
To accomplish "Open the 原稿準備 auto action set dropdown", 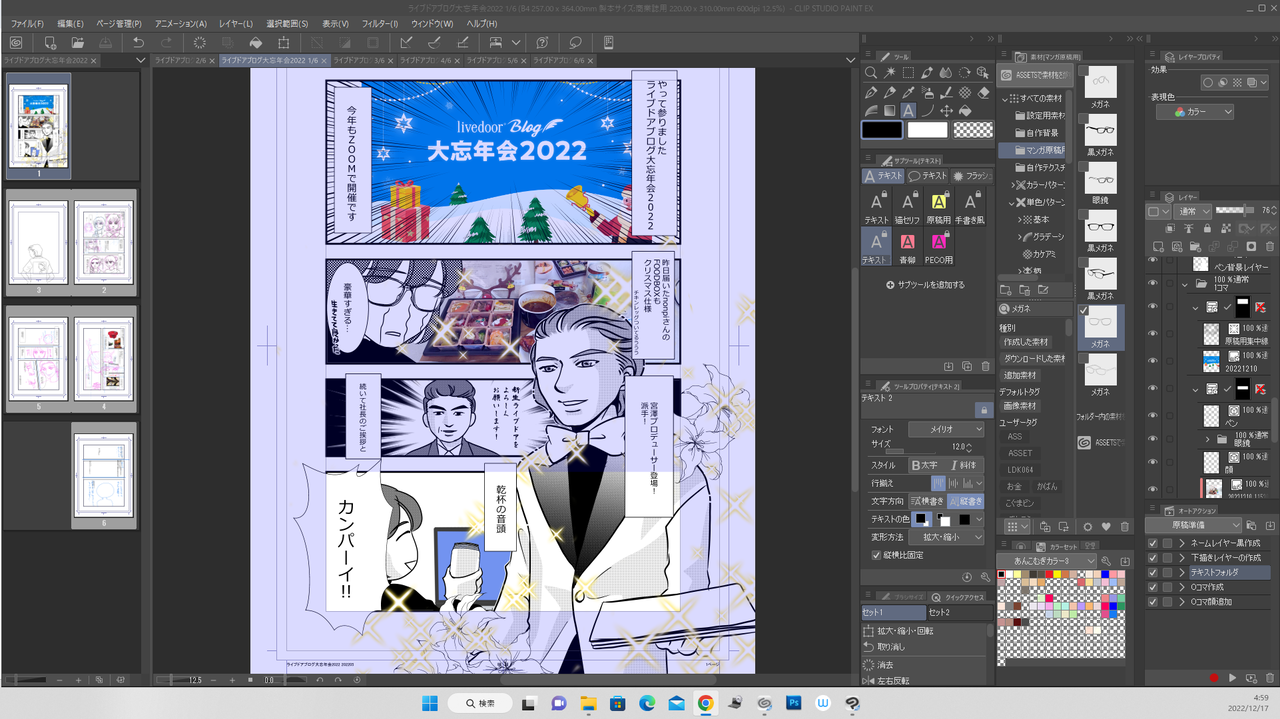I will tap(1193, 525).
